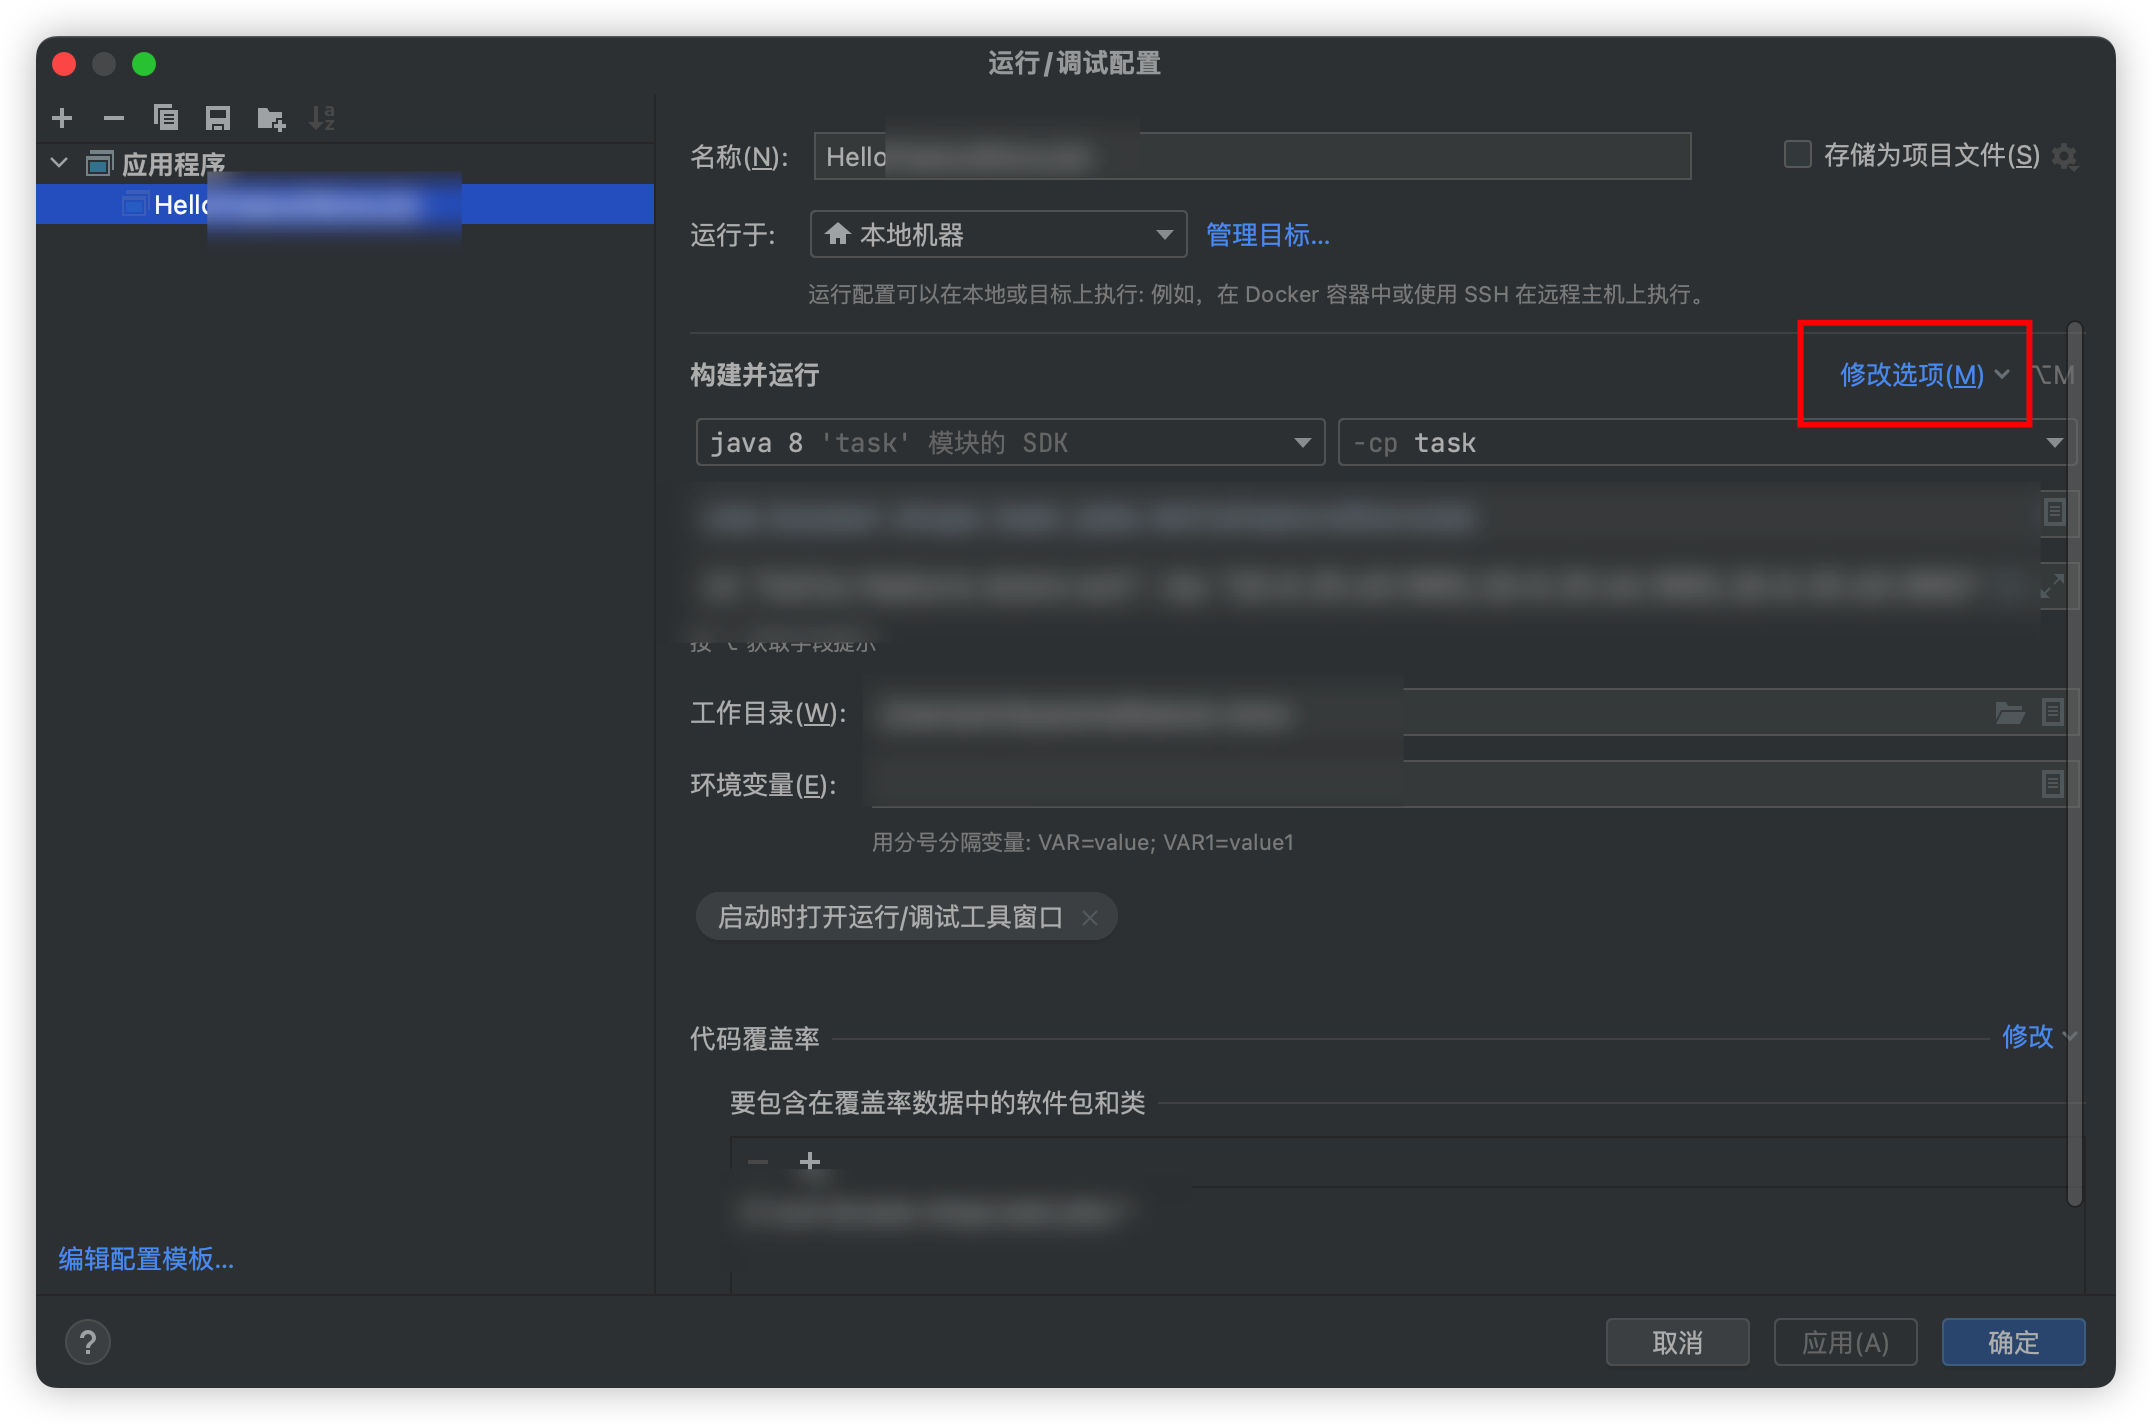Insert macro in 工作目录 field
This screenshot has height=1424, width=2152.
(x=2053, y=712)
